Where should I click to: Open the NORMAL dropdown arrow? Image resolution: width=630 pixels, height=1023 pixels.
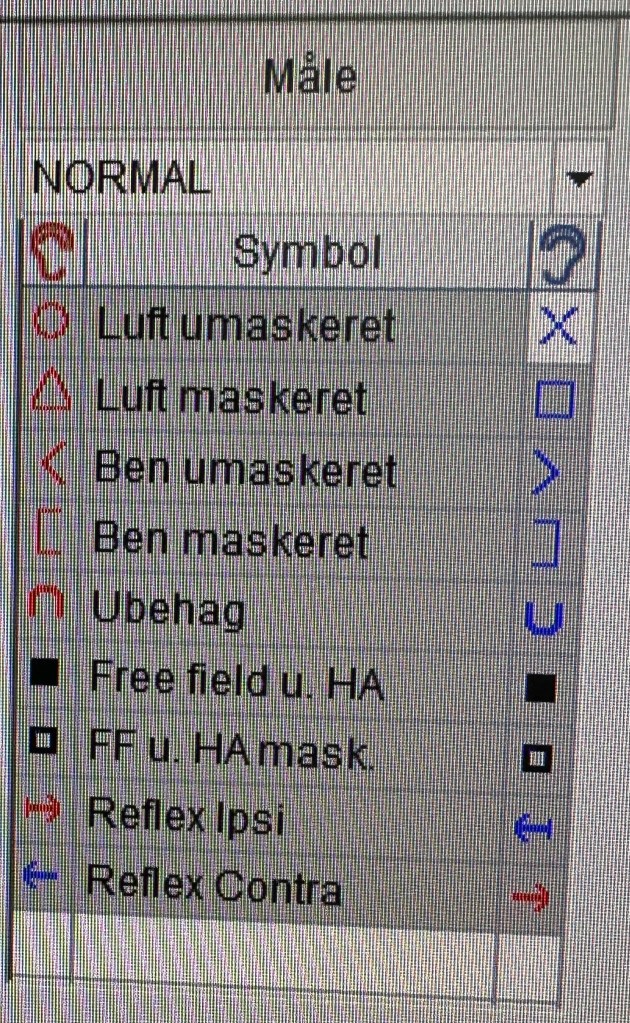click(x=579, y=179)
